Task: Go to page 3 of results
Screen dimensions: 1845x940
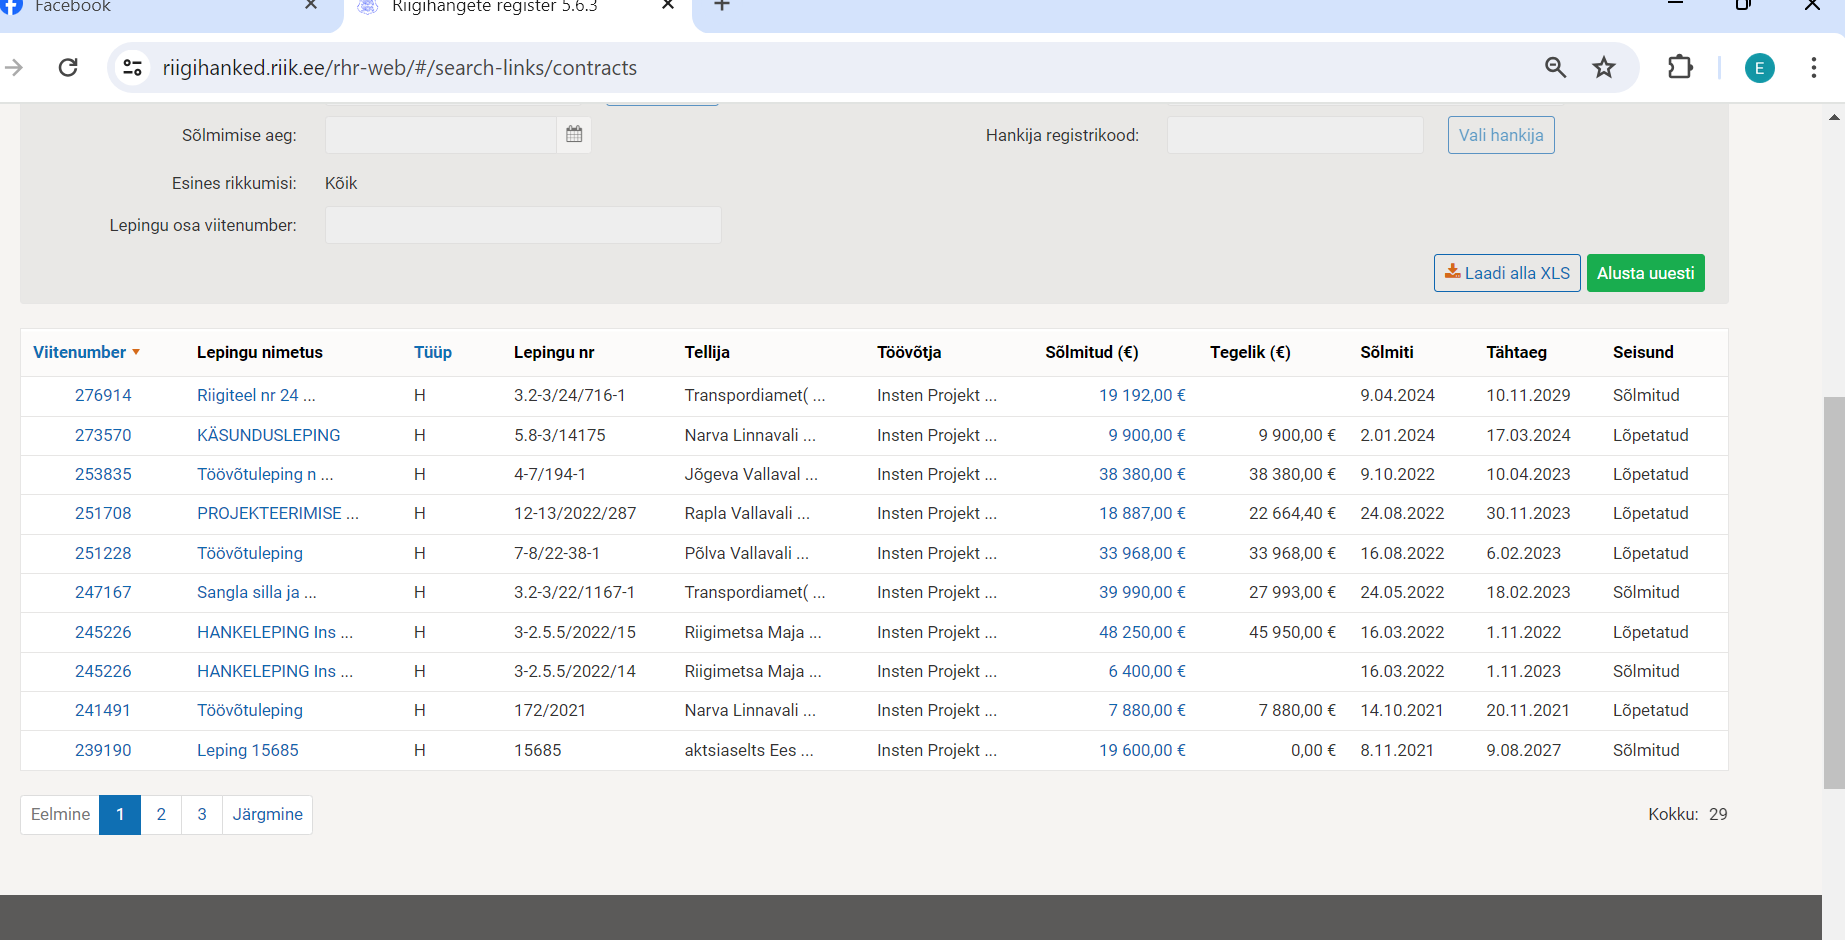Action: coord(202,814)
